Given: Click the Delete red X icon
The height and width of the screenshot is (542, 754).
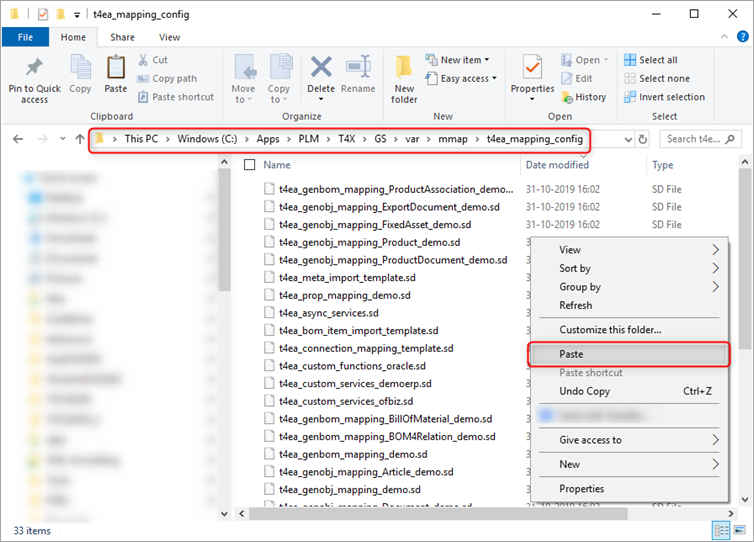Looking at the screenshot, I should (x=321, y=67).
